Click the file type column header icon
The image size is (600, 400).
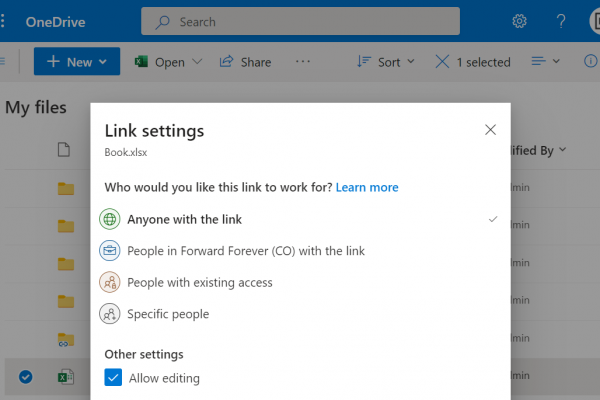click(64, 150)
